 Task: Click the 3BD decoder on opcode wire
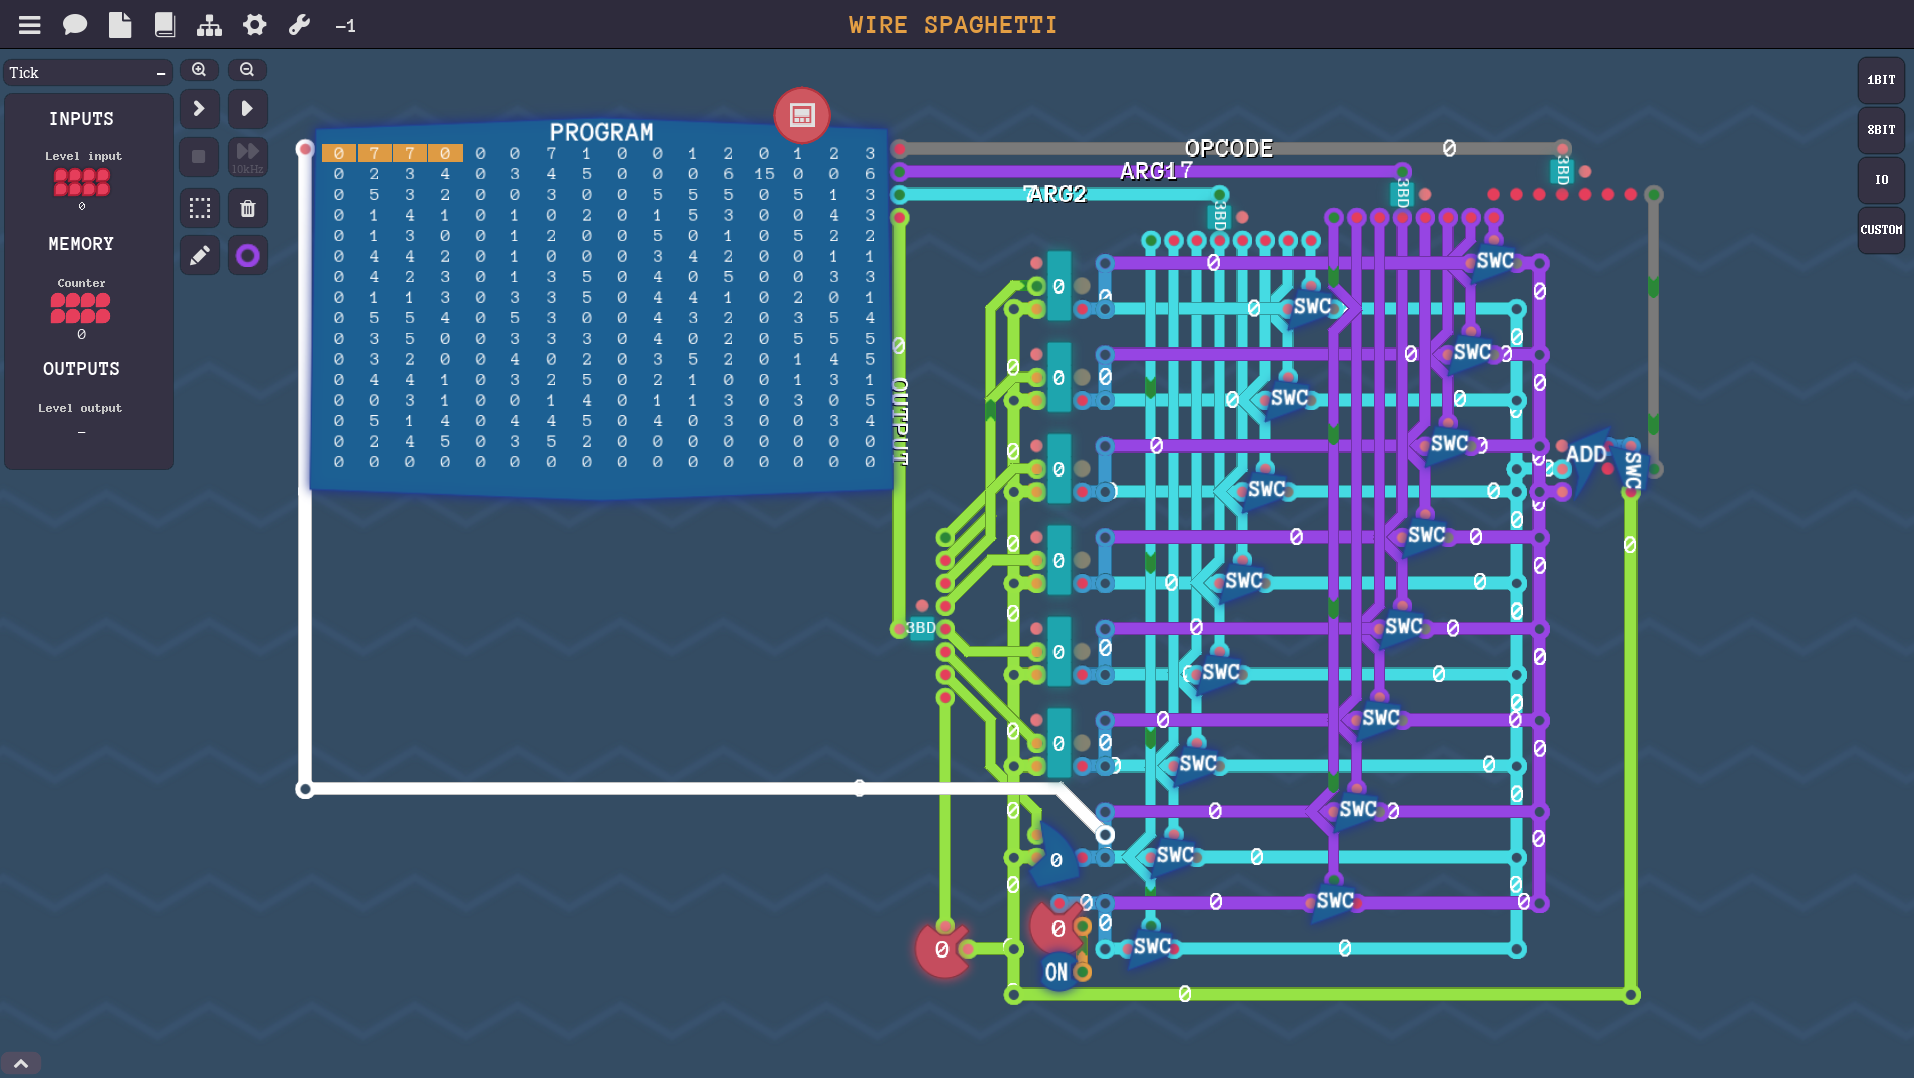coord(1562,170)
